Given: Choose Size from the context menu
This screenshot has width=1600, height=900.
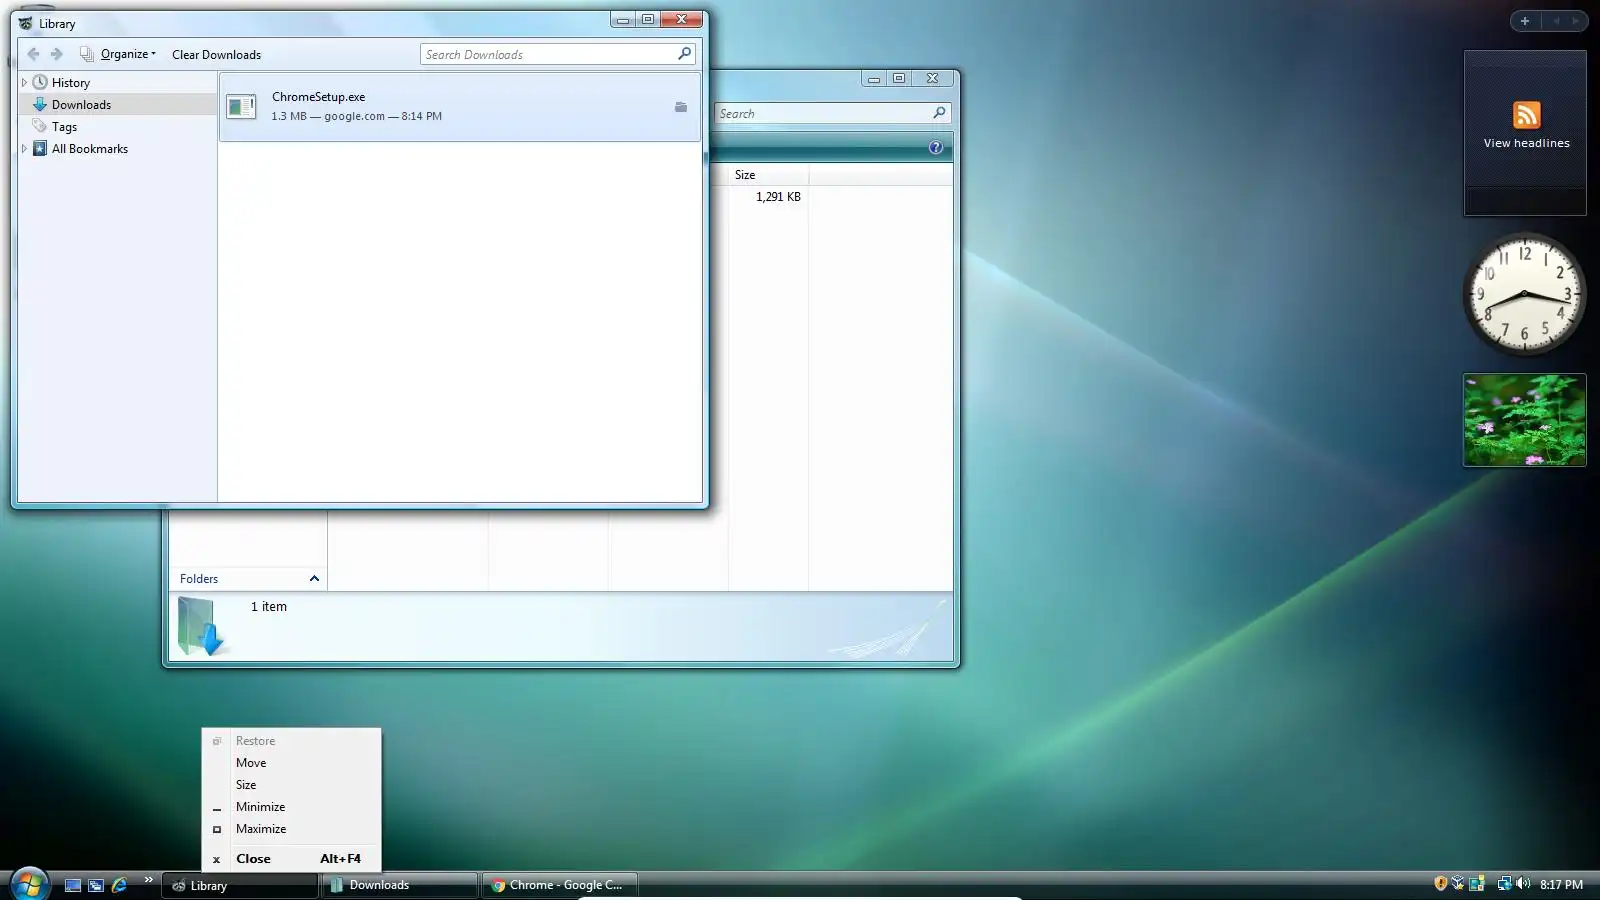Looking at the screenshot, I should click(x=291, y=785).
